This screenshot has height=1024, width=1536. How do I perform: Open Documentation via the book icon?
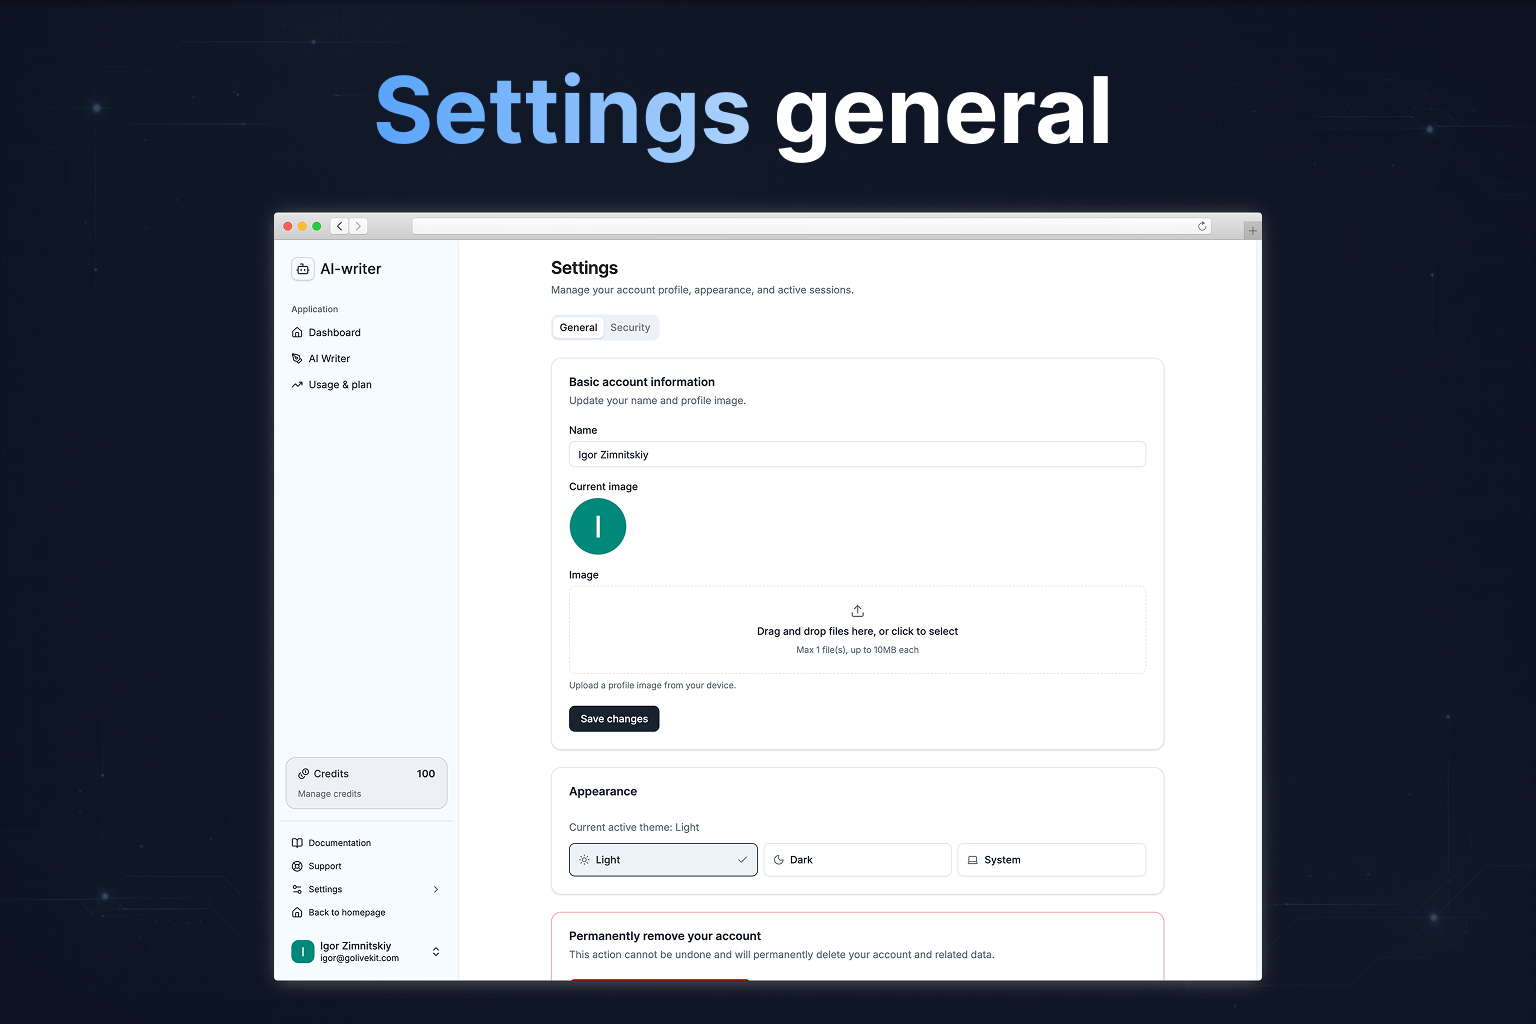pos(297,842)
